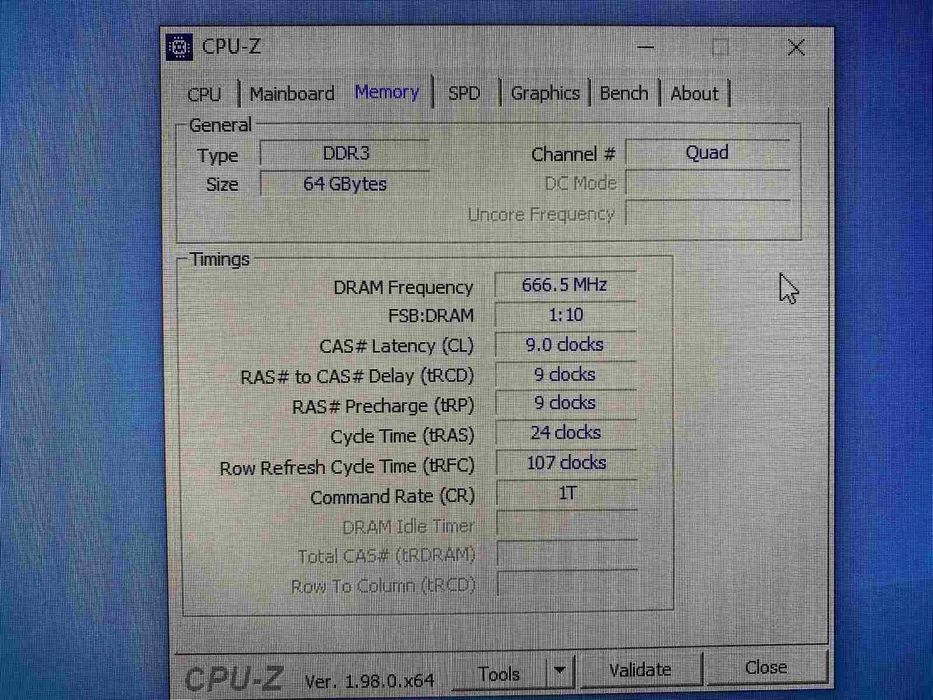Click the 9.0 clocks CAS latency value
This screenshot has width=933, height=700.
565,344
